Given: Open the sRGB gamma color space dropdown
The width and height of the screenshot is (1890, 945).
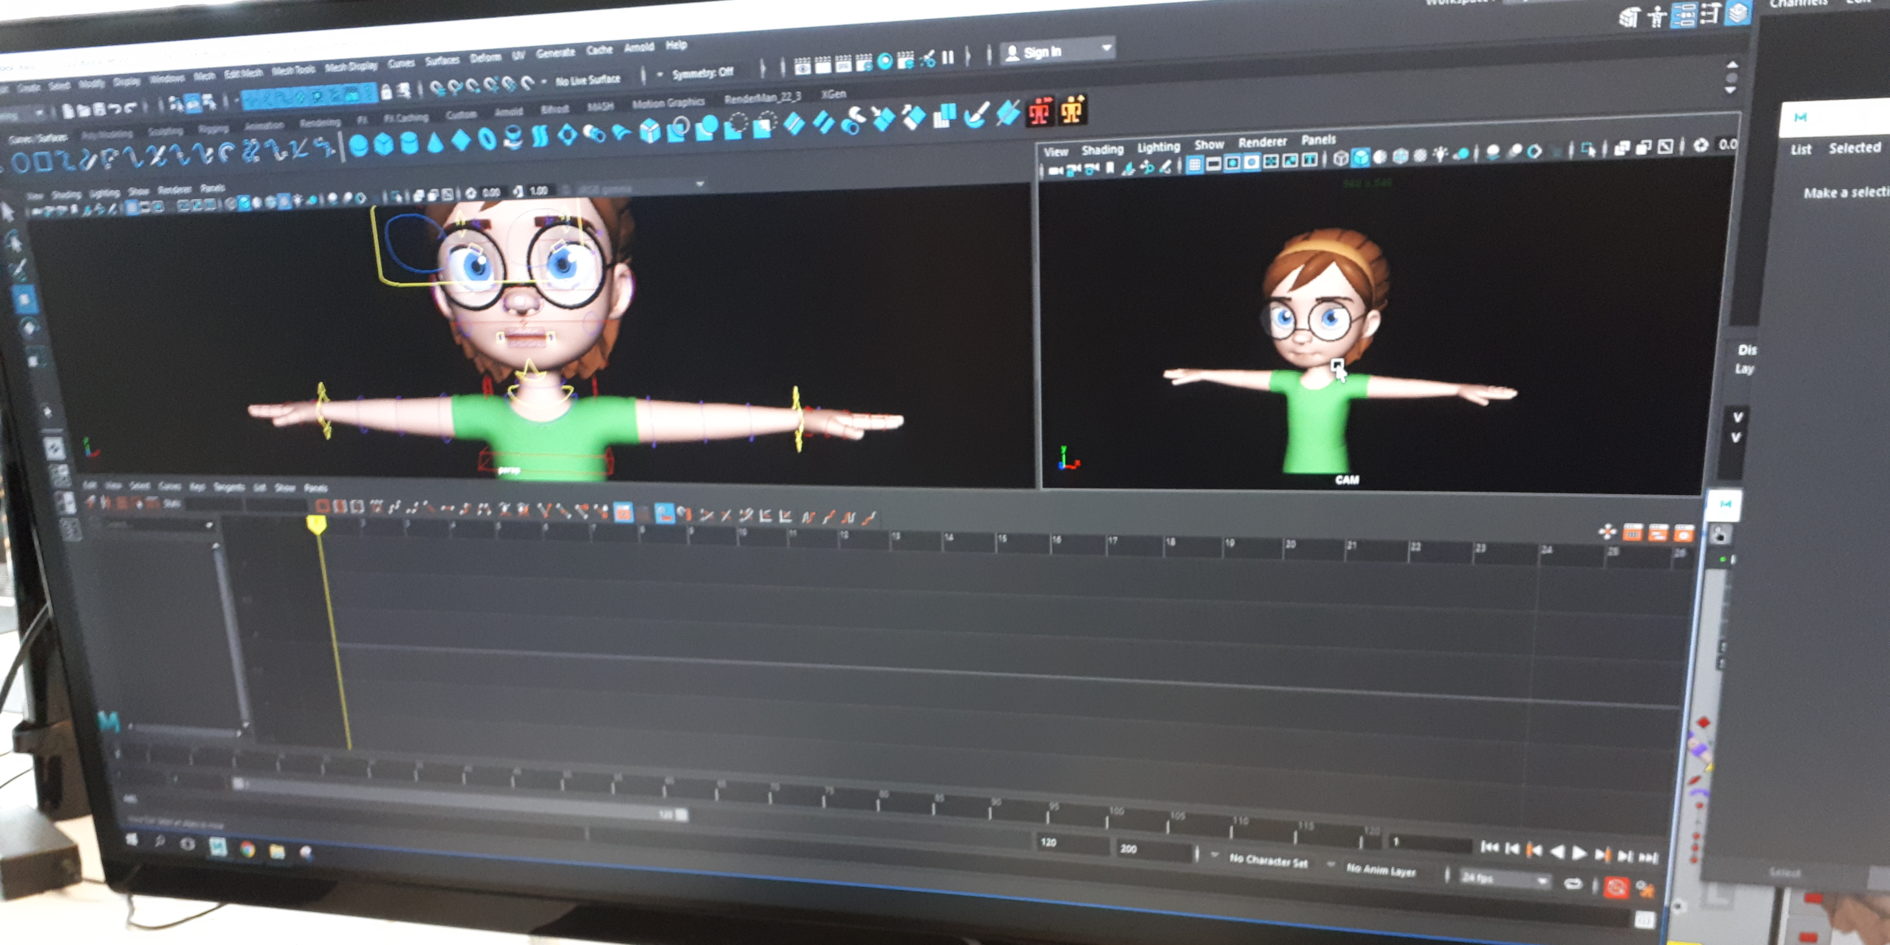Looking at the screenshot, I should point(637,187).
